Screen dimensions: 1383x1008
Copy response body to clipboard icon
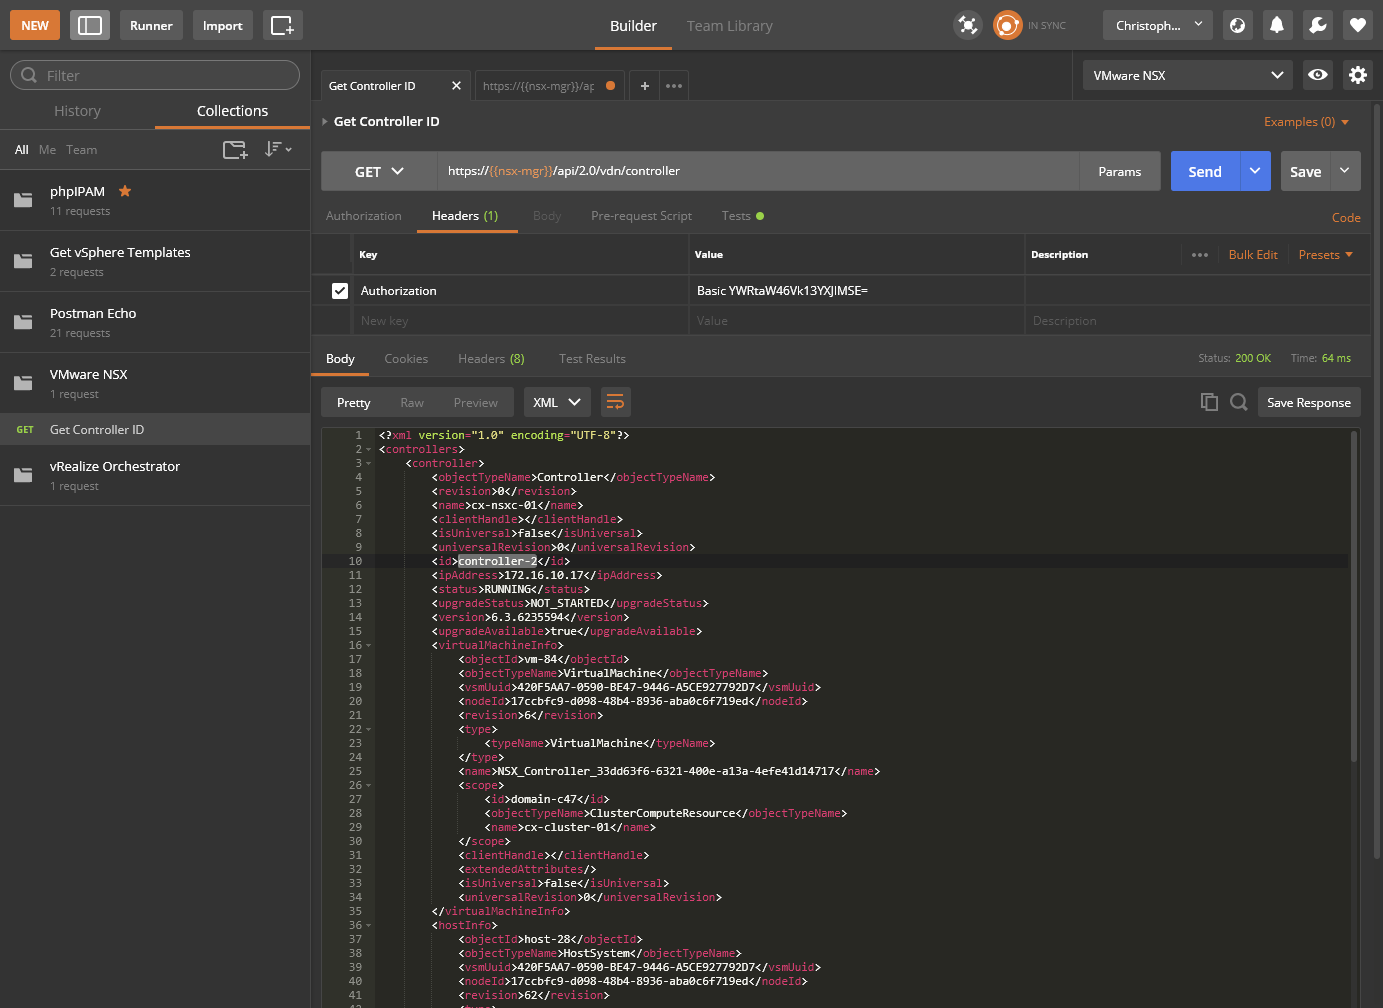pos(1209,402)
